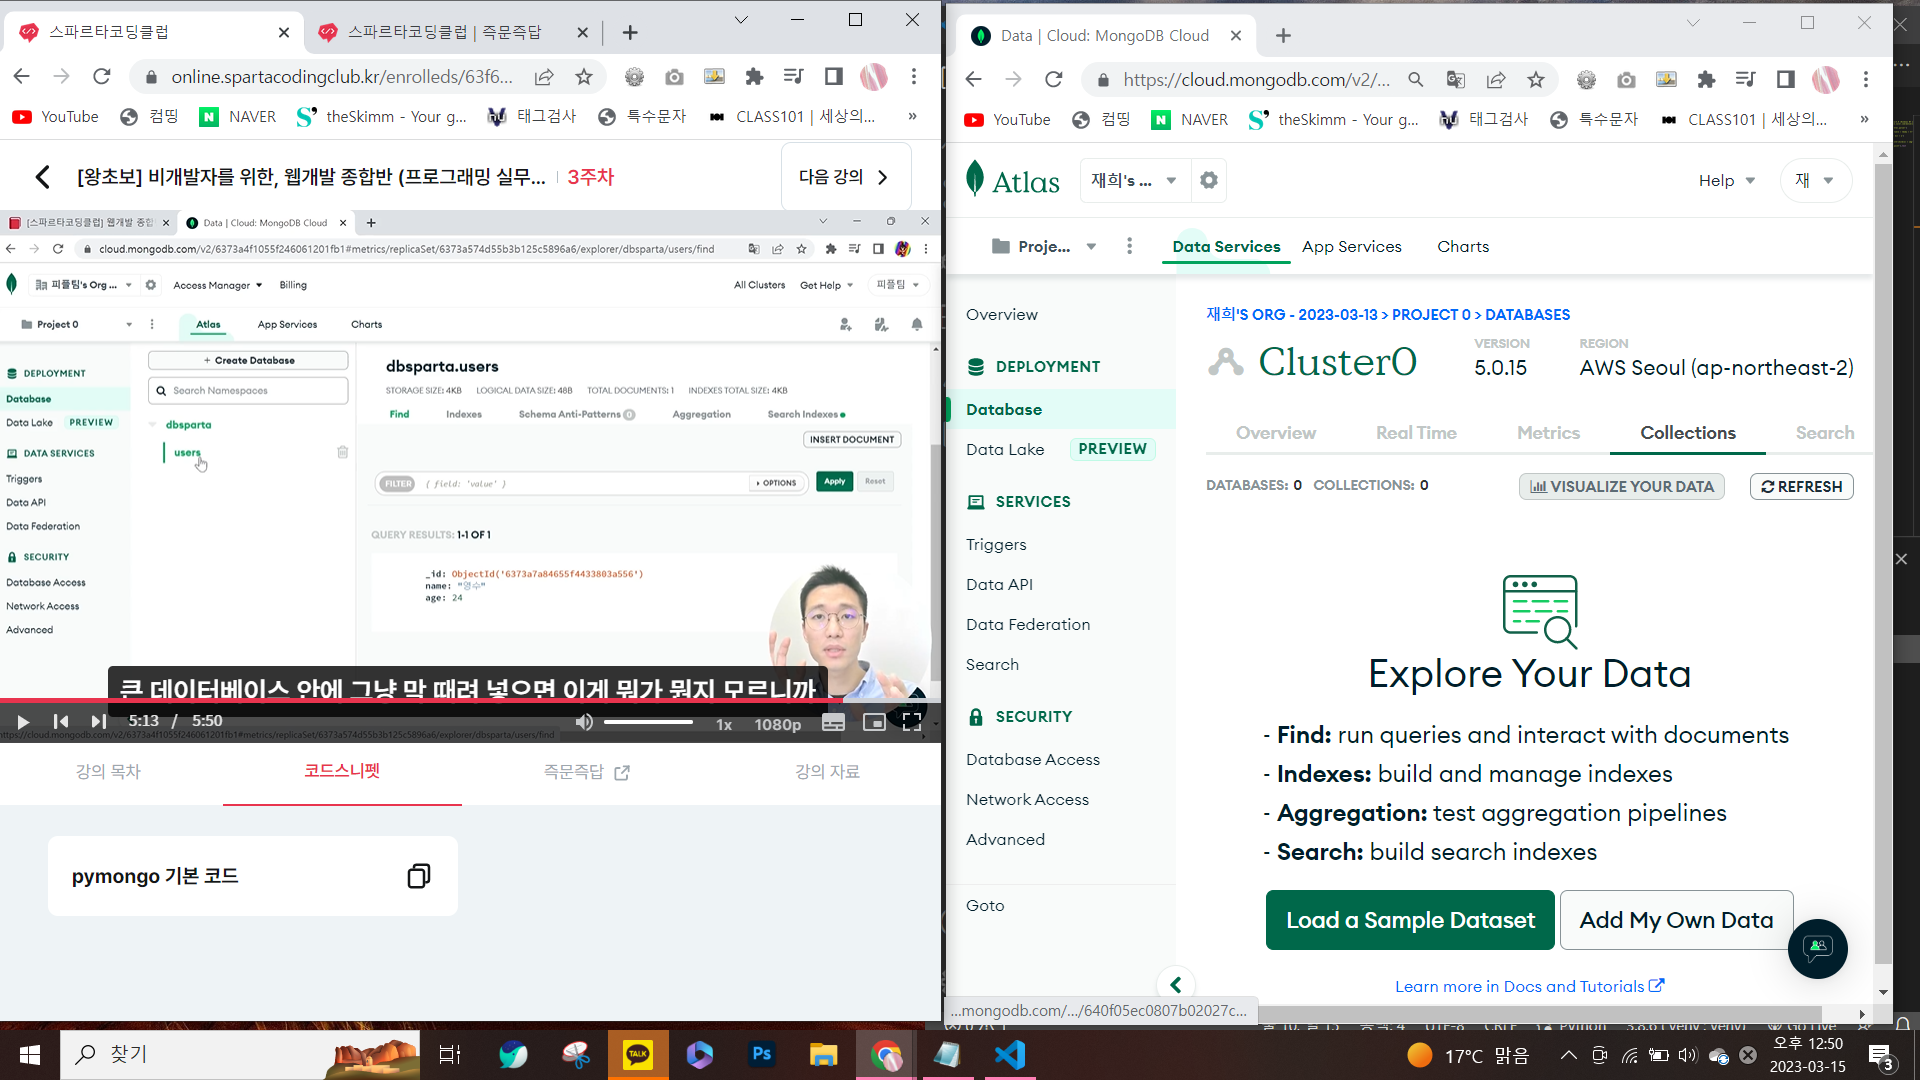This screenshot has width=1920, height=1080.
Task: Mute the lecture video volume
Action: (584, 722)
